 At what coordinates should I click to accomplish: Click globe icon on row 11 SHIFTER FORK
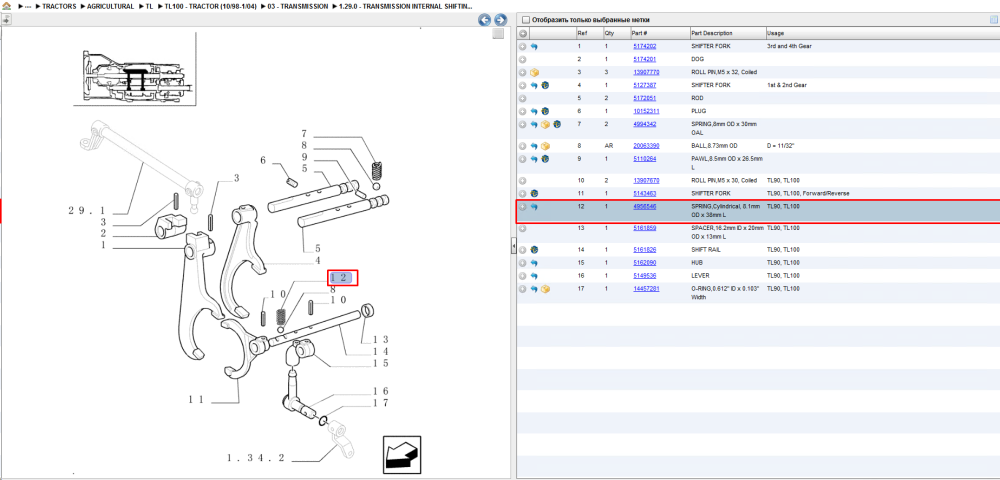[x=534, y=193]
